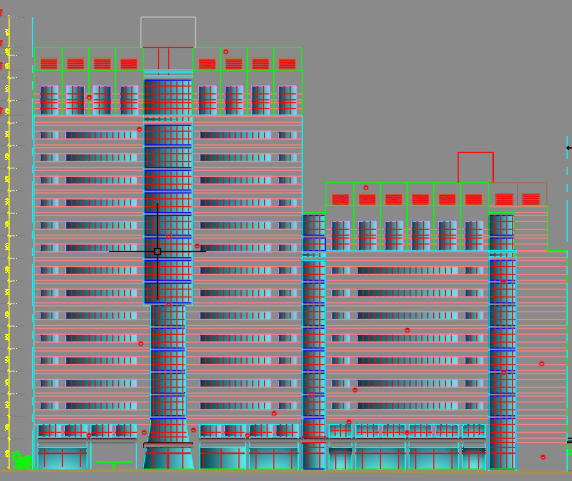Pick the green shrub at bottom-left corner

[x=22, y=460]
